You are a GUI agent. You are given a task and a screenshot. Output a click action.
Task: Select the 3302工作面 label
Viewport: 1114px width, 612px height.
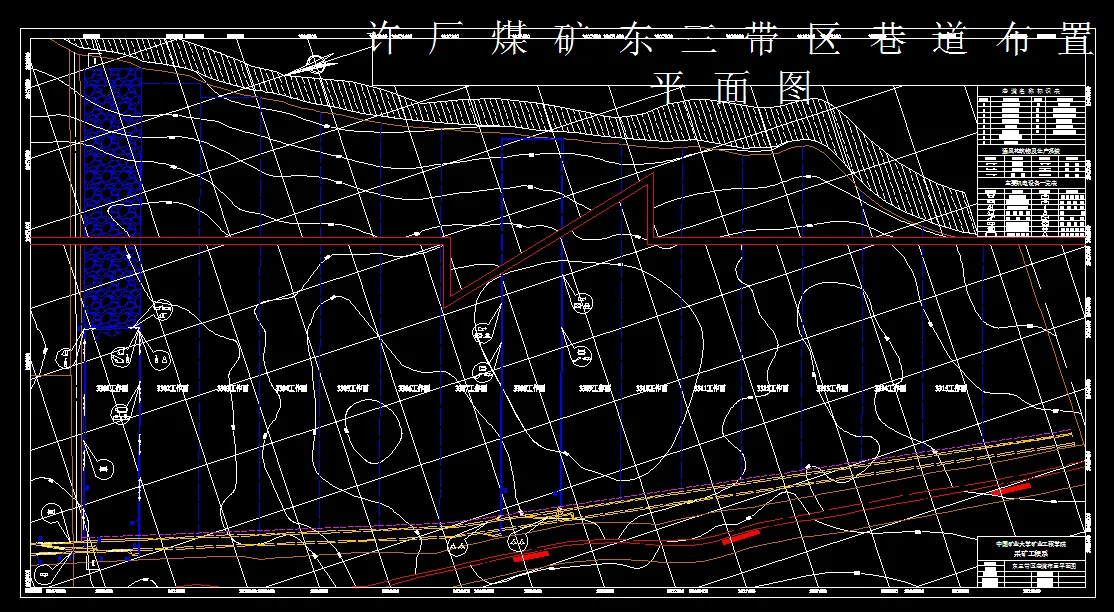(172, 389)
